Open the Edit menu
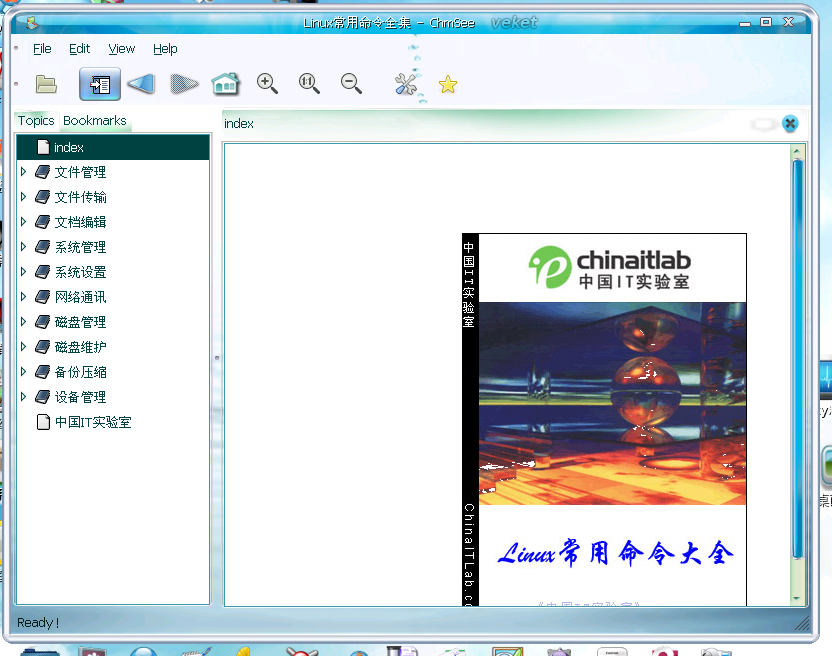This screenshot has width=832, height=656. coord(80,49)
